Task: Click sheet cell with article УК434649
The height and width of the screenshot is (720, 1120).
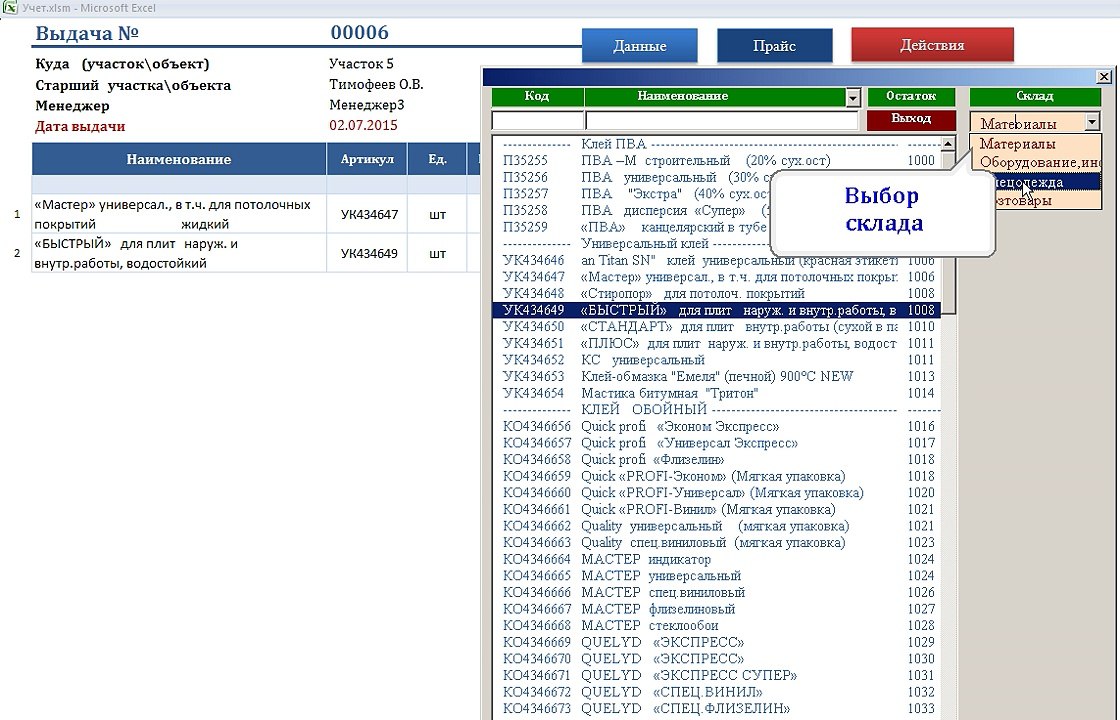Action: [x=367, y=253]
